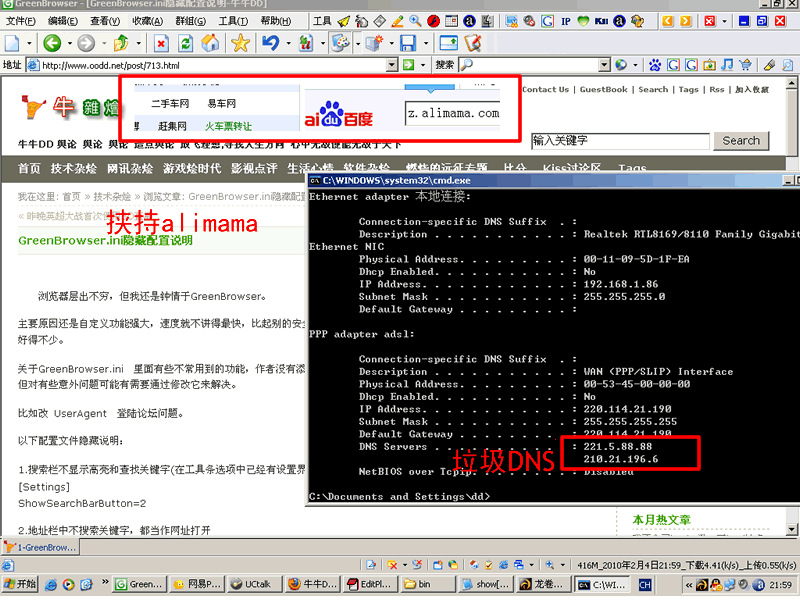
Task: Click the yellow paper plane icon
Action: click(x=344, y=21)
